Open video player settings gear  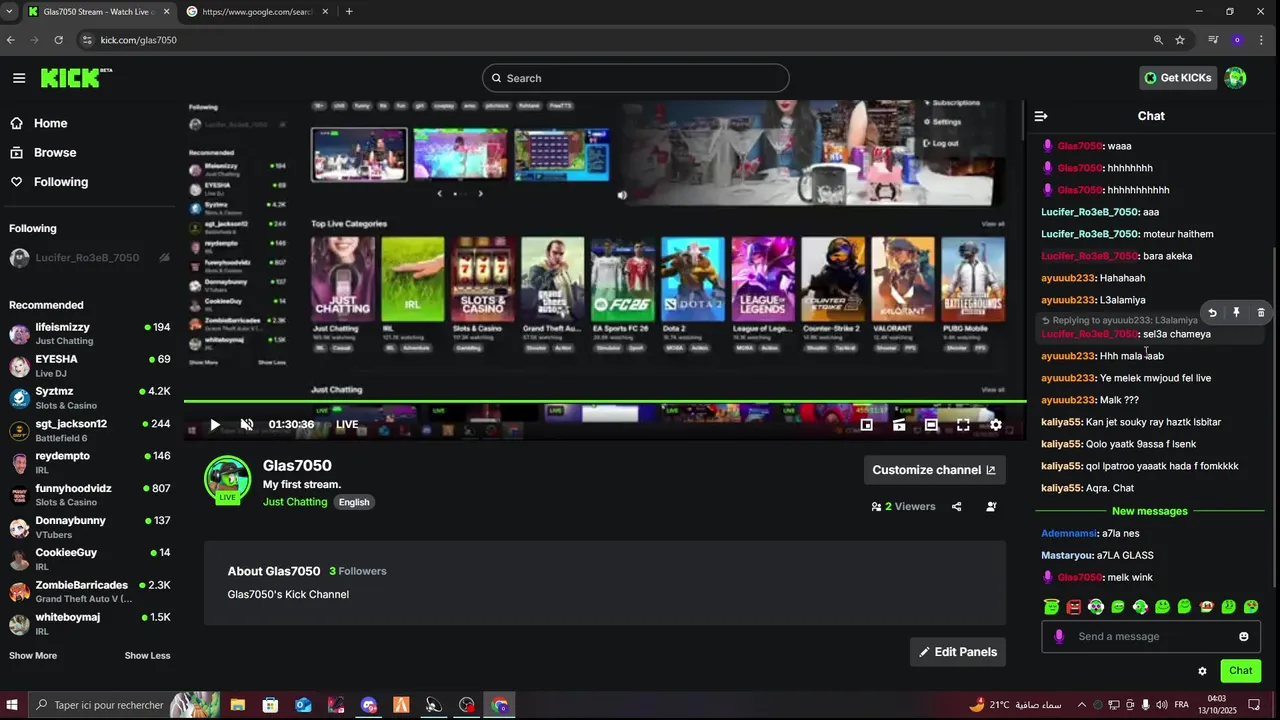pyautogui.click(x=995, y=425)
